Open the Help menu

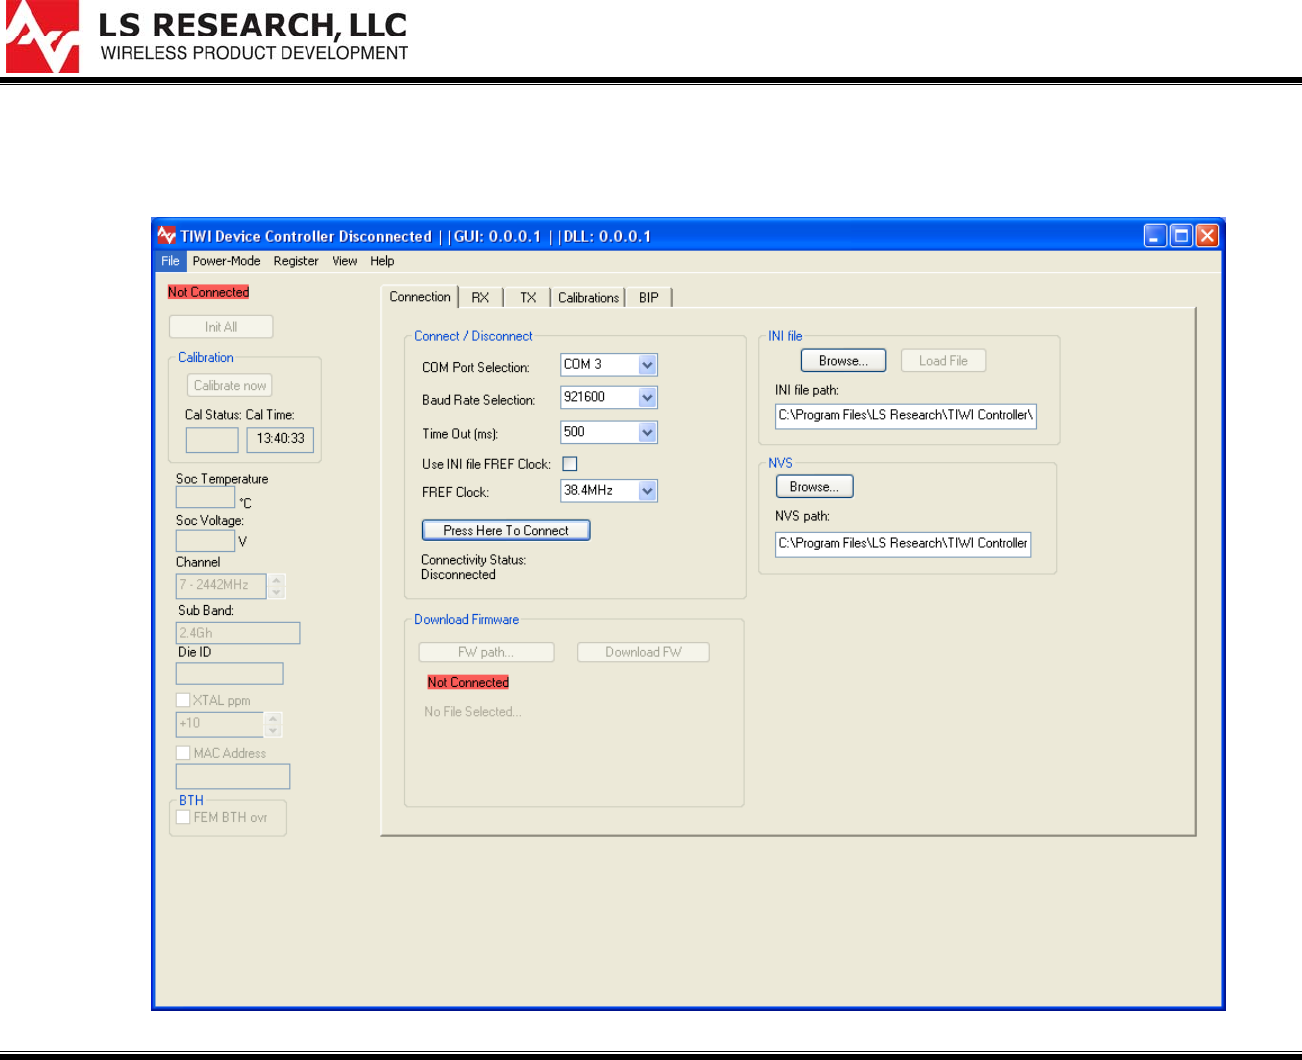click(x=382, y=261)
